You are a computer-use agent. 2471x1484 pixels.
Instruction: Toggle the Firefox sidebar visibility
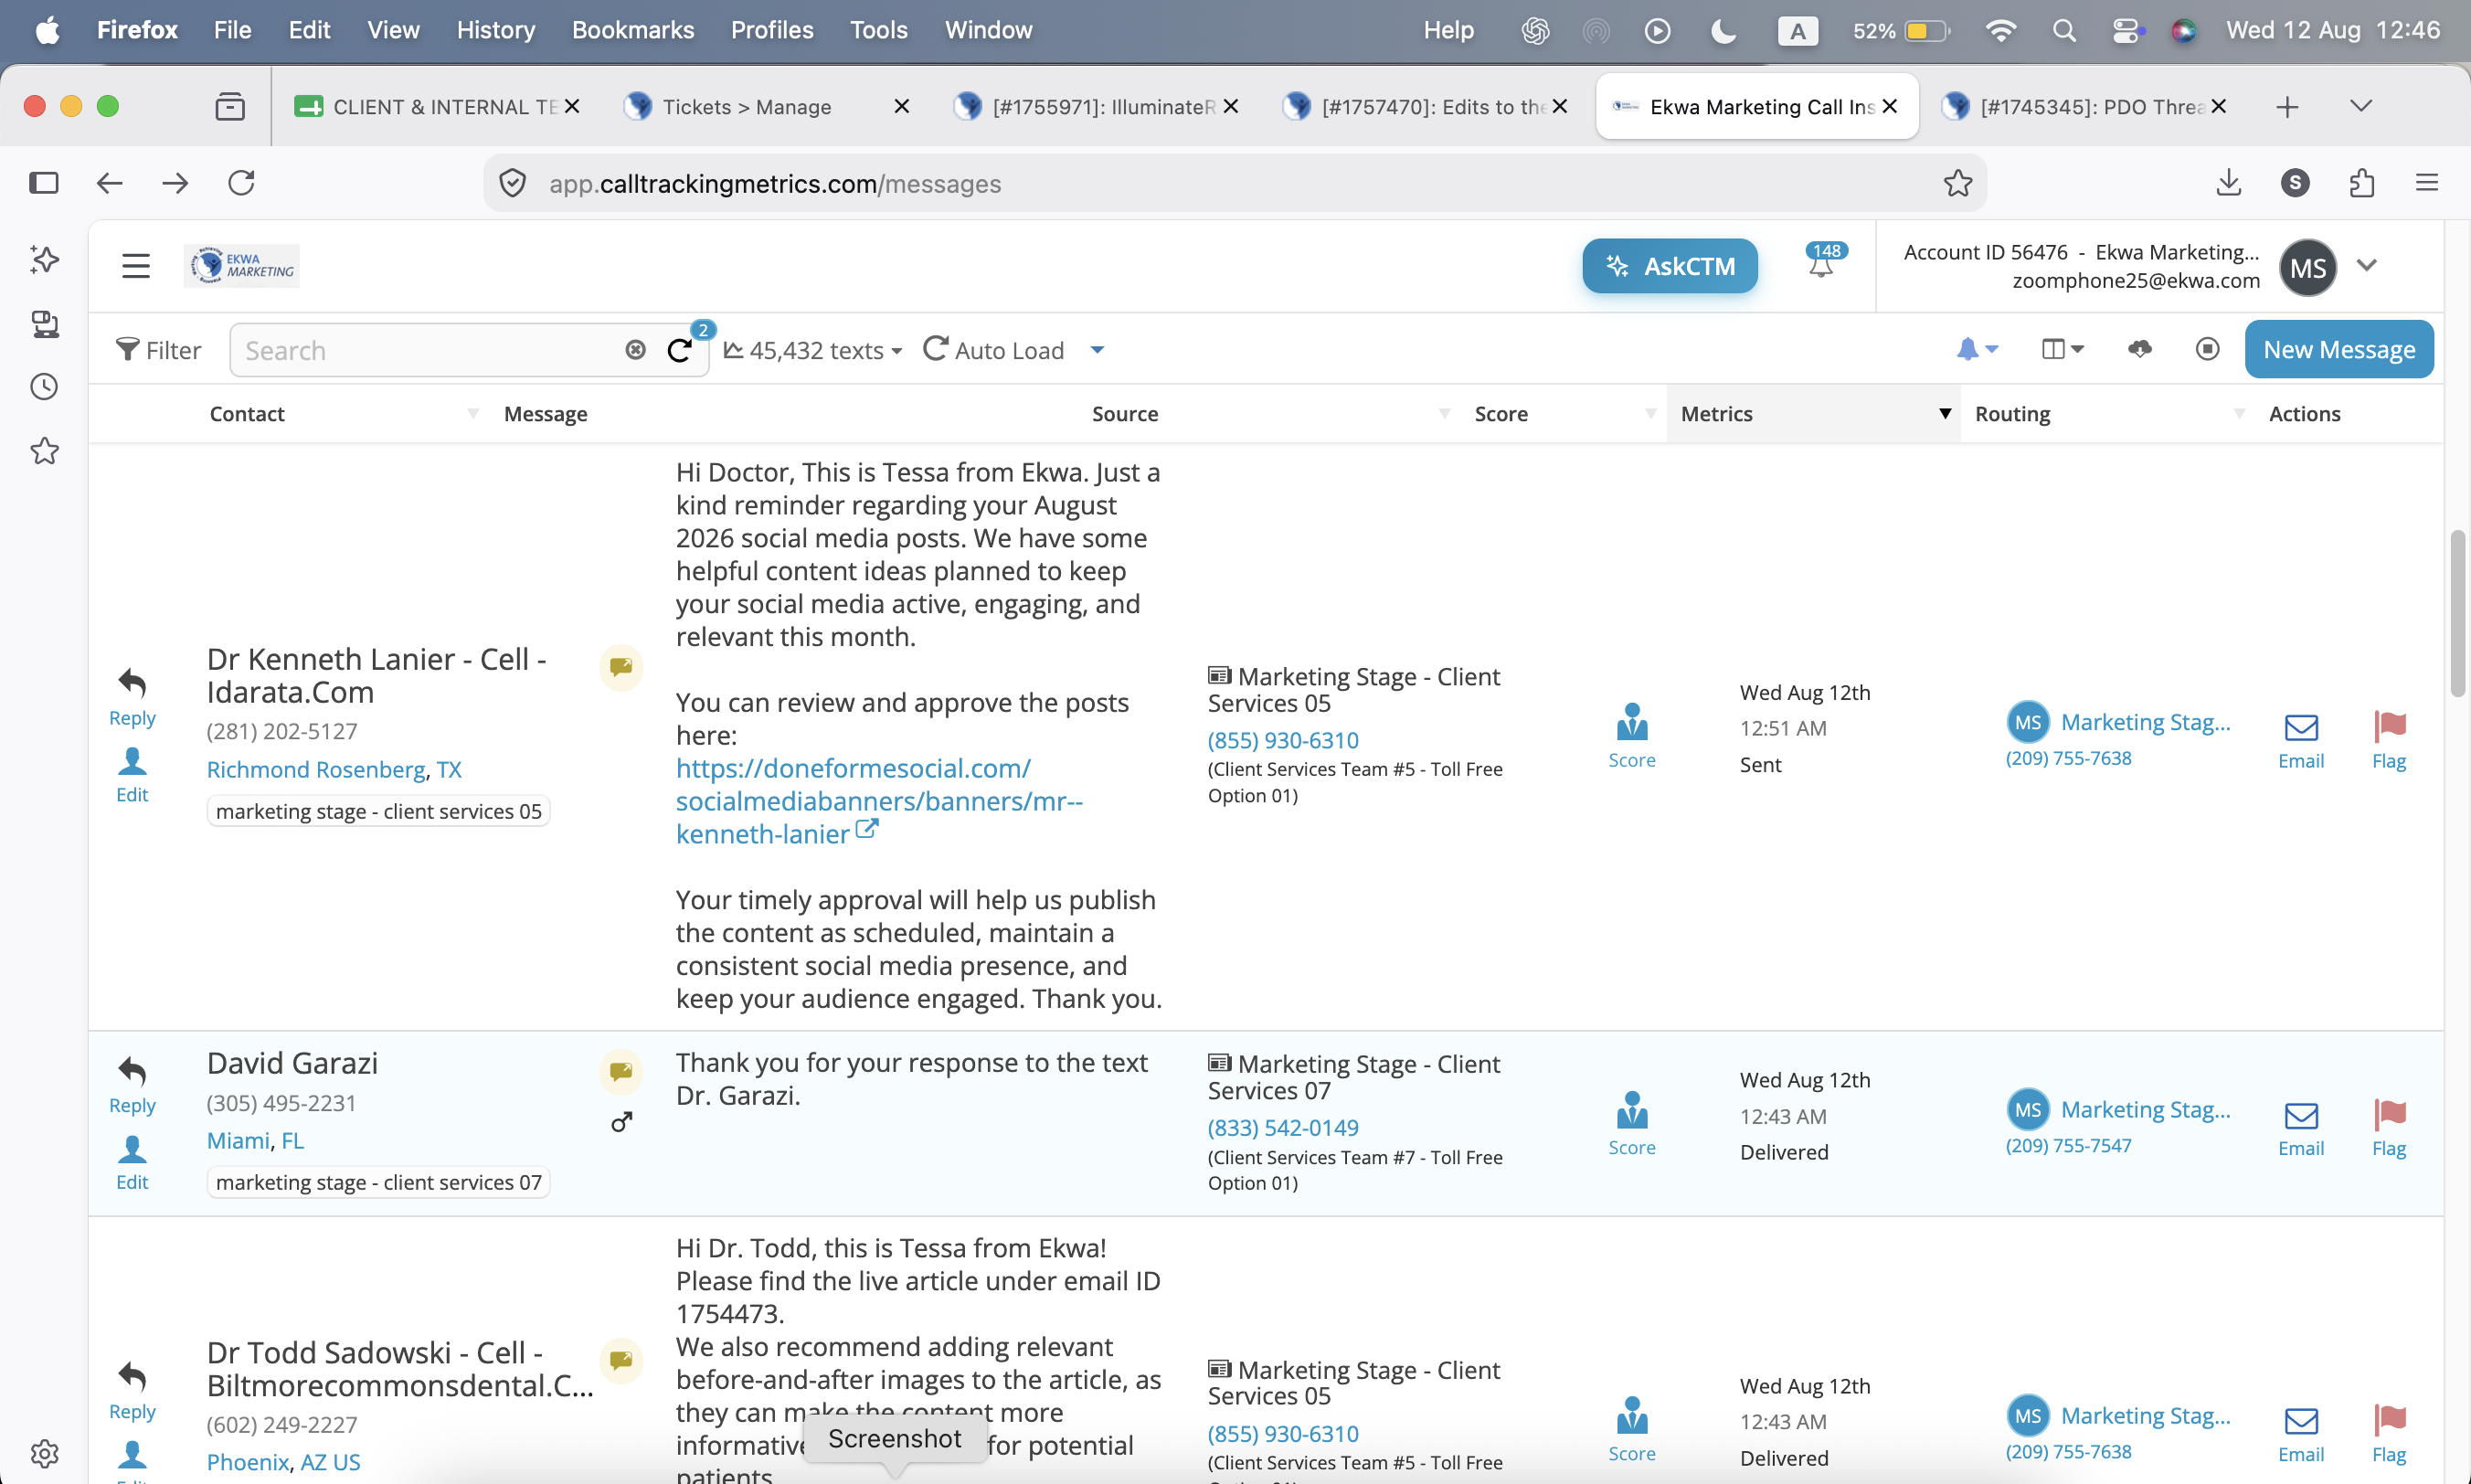click(44, 183)
